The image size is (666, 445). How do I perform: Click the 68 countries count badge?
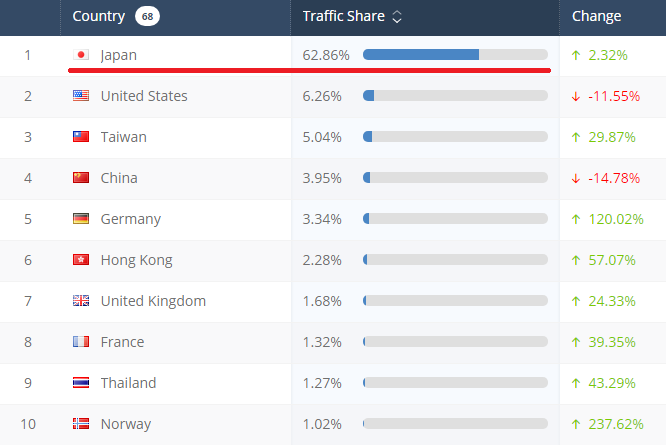[x=148, y=16]
